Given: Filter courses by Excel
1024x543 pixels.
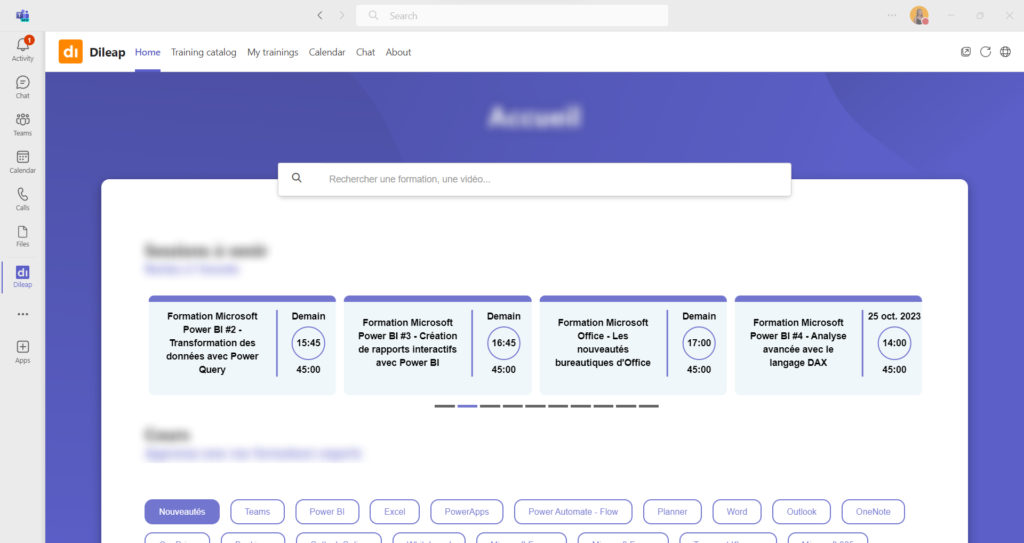Looking at the screenshot, I should tap(394, 512).
